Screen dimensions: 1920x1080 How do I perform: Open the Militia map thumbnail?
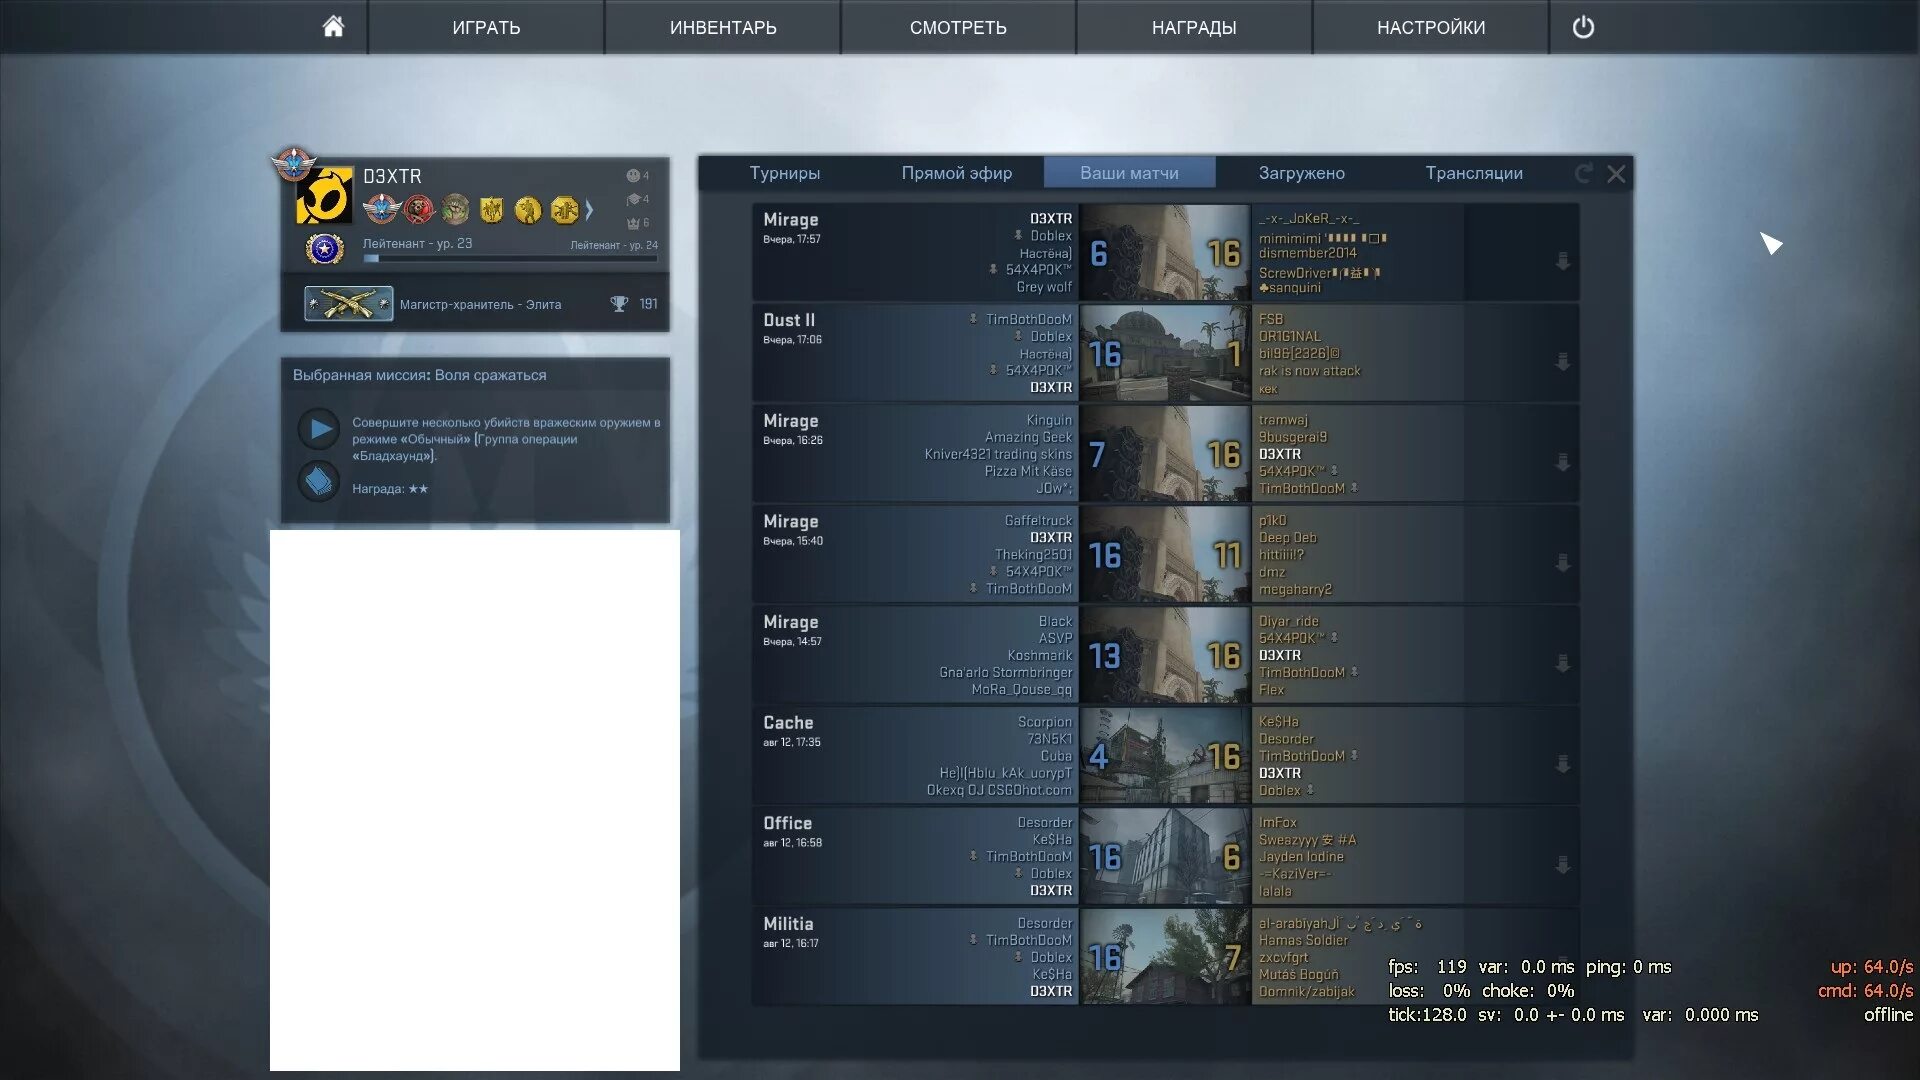pos(1165,956)
